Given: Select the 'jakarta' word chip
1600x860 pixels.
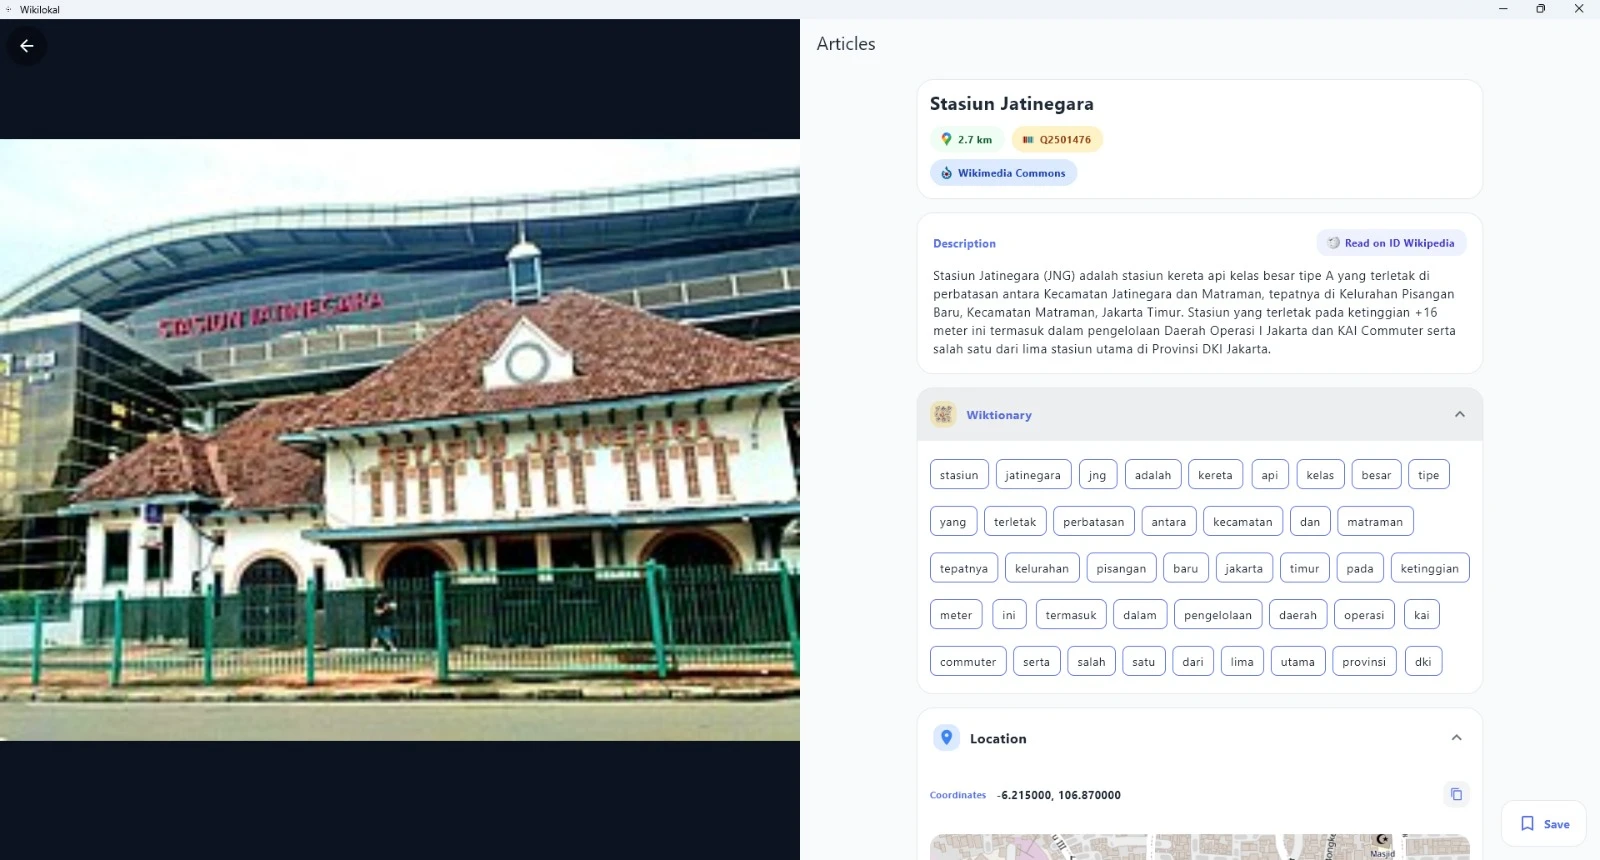Looking at the screenshot, I should pyautogui.click(x=1244, y=568).
